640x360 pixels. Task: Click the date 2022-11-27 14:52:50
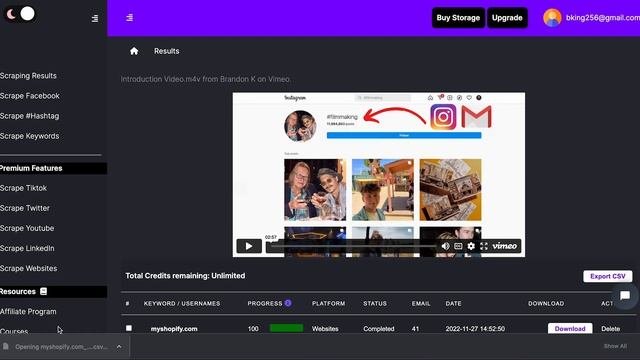tap(475, 329)
